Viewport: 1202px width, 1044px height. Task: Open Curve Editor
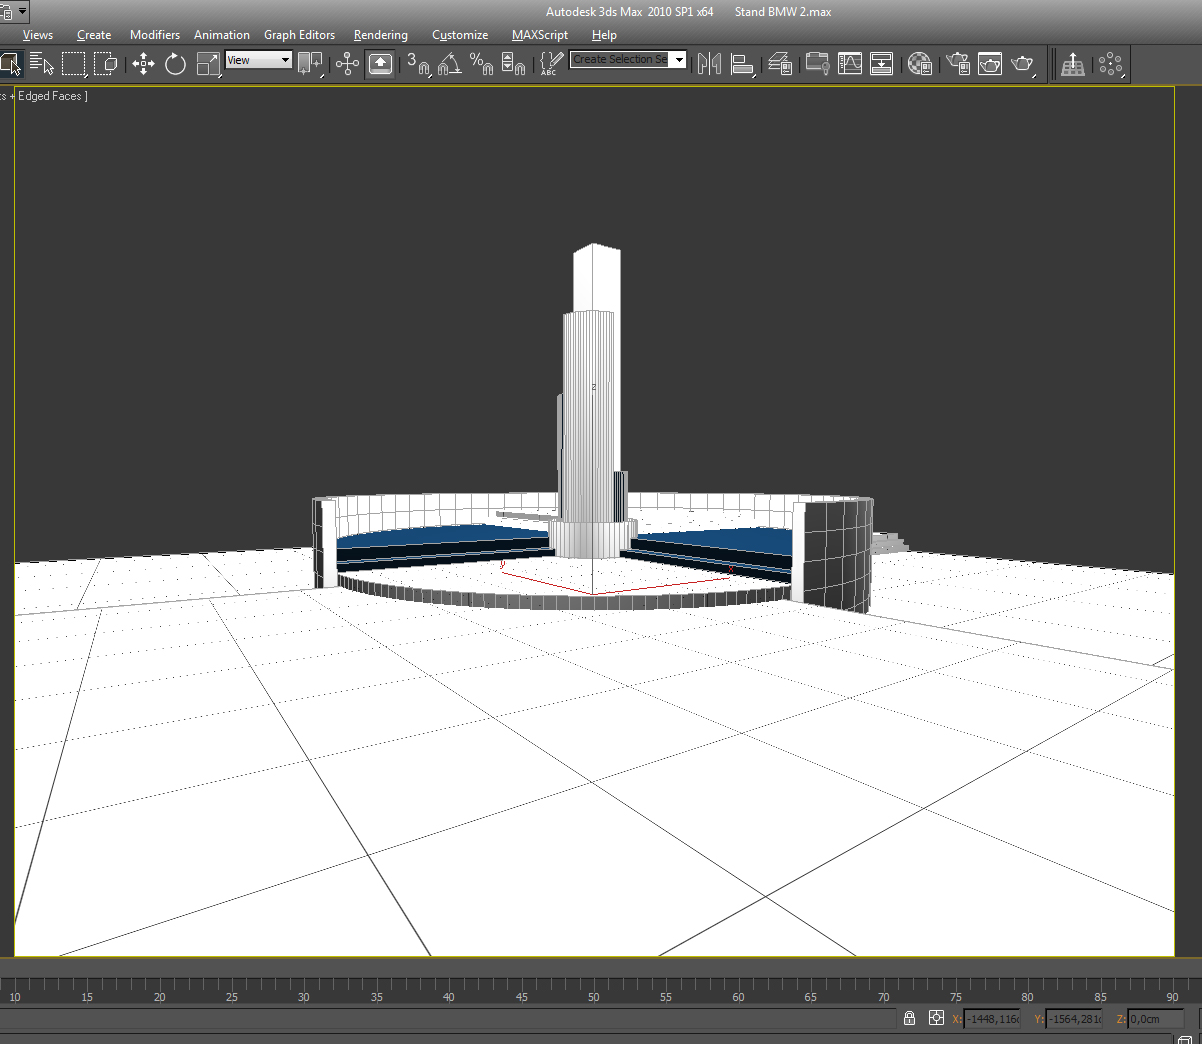click(850, 64)
